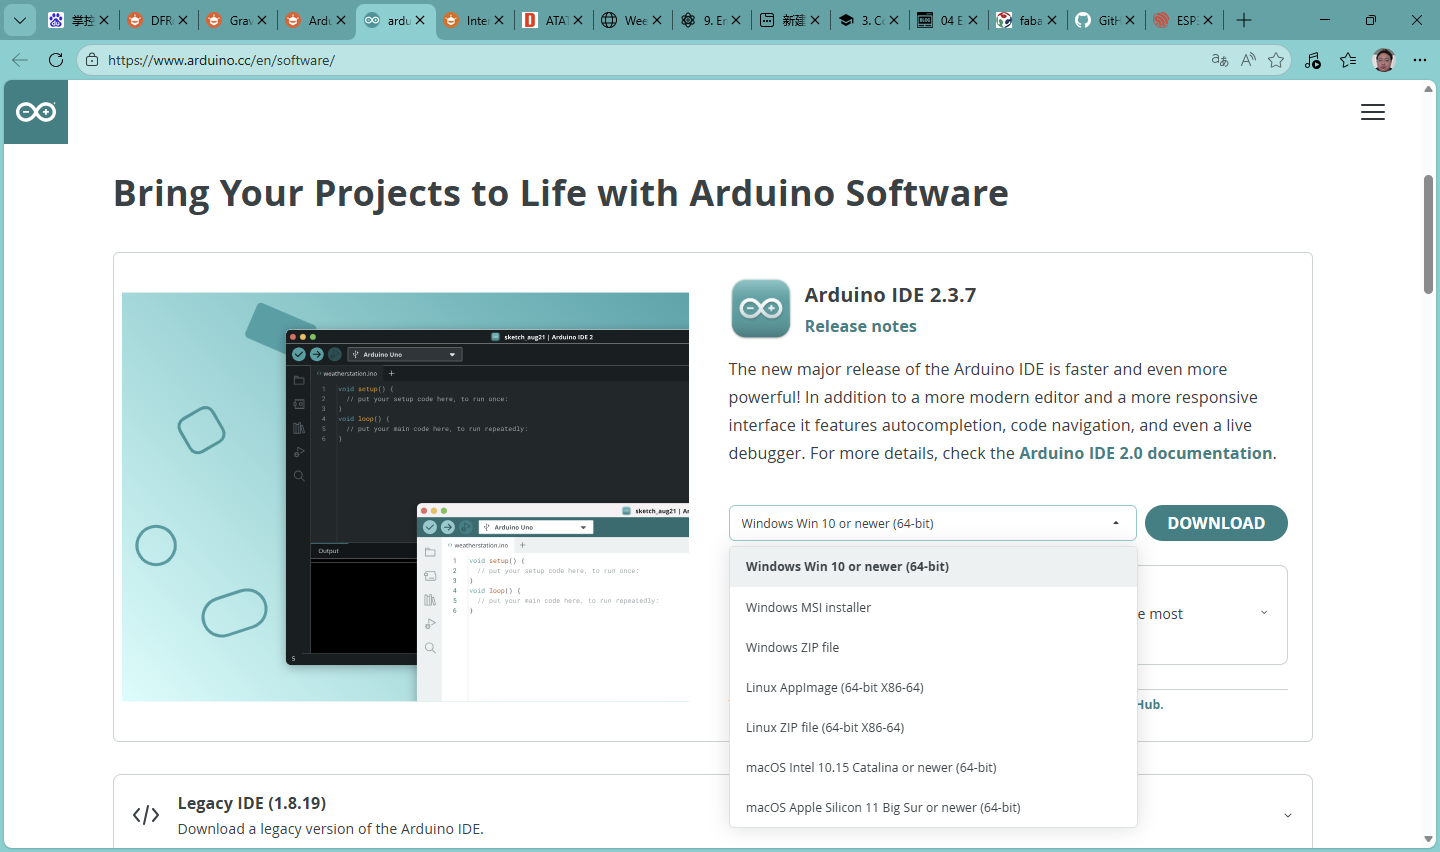
Task: Open the Release notes link
Action: tap(860, 326)
